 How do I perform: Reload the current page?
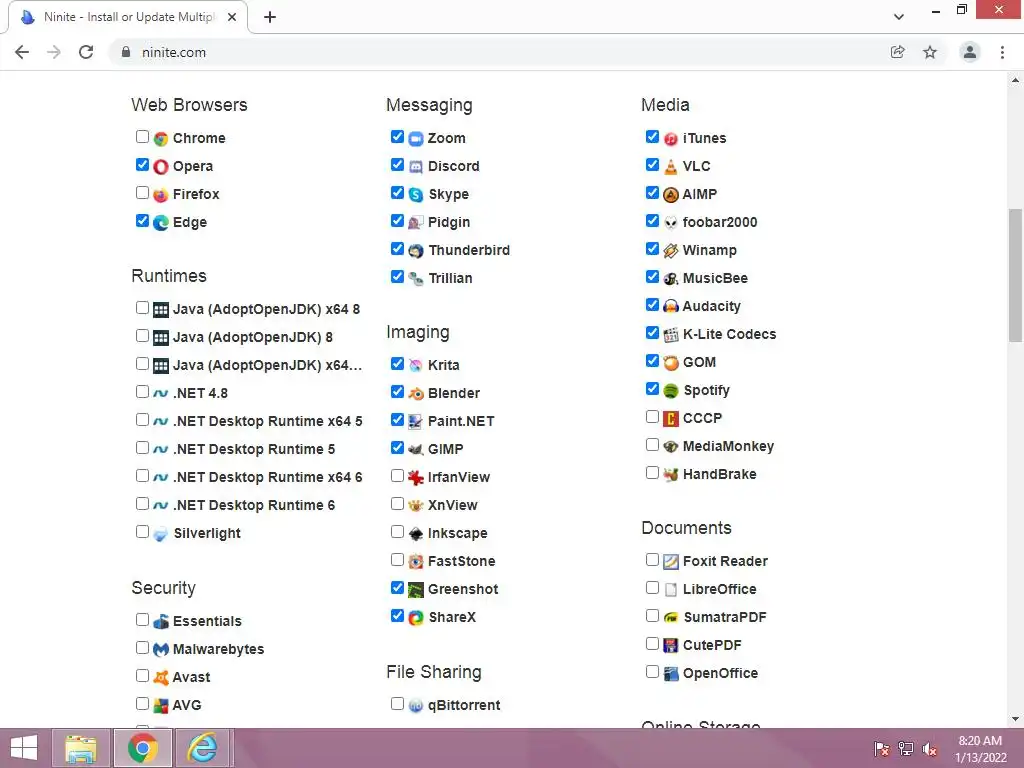[x=86, y=52]
